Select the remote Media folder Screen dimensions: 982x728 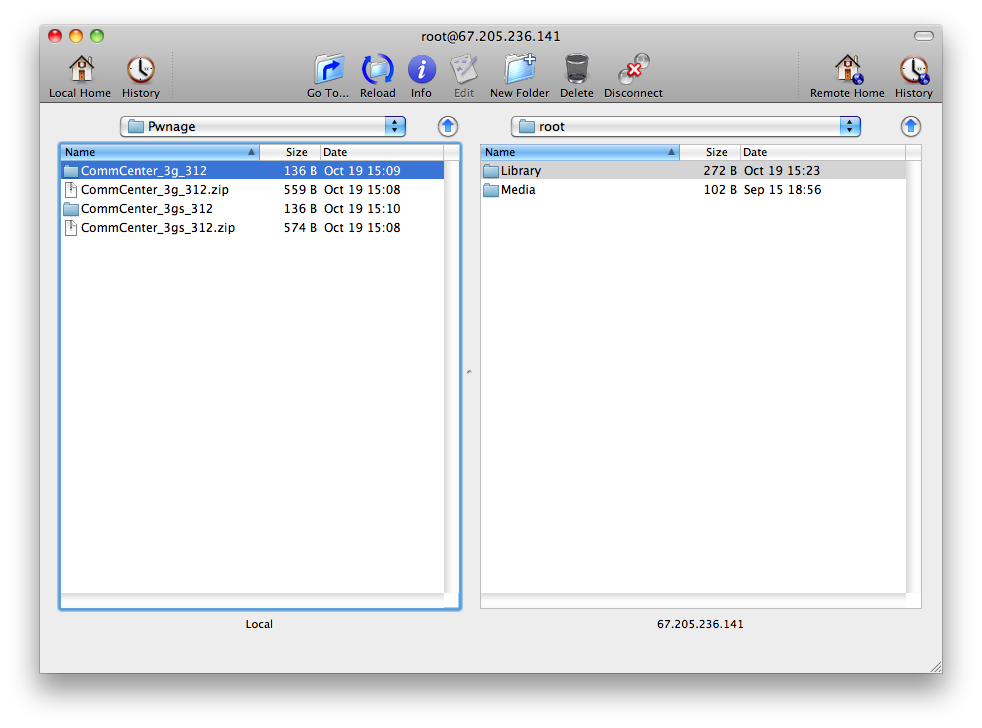[517, 190]
